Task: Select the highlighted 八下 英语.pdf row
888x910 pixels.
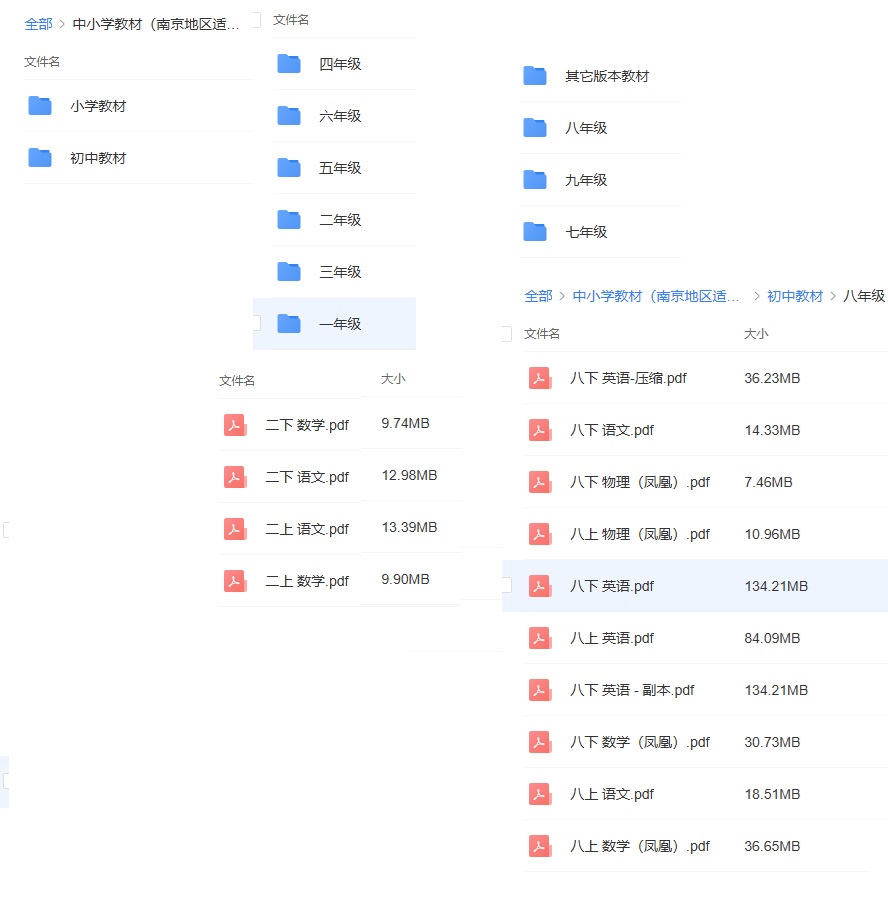Action: coord(700,586)
